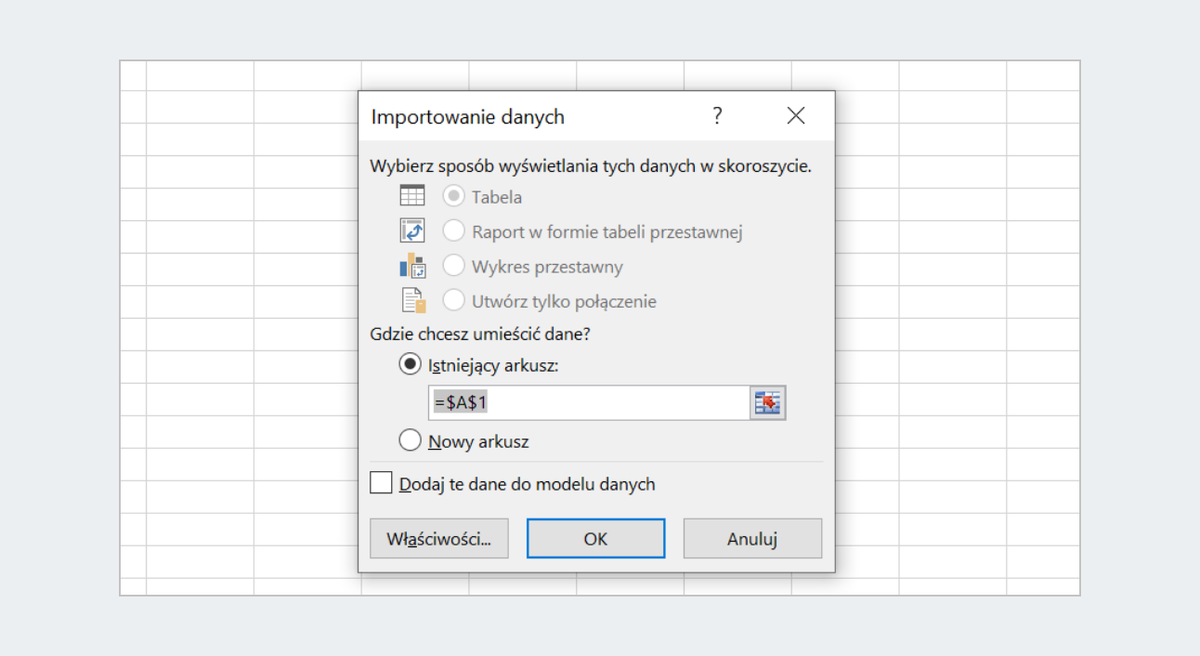Screen dimensions: 1200x656
Task: Click the Wybierz sposób wyświetlania heading text
Action: 590,166
